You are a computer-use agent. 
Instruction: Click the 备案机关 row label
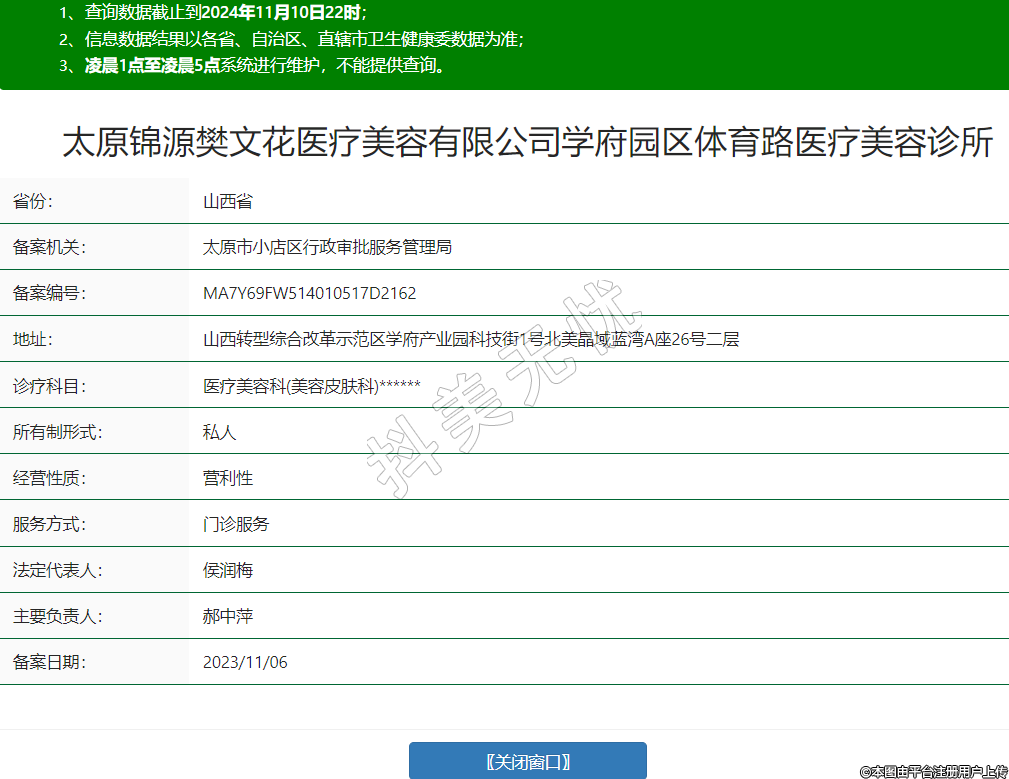click(x=50, y=247)
